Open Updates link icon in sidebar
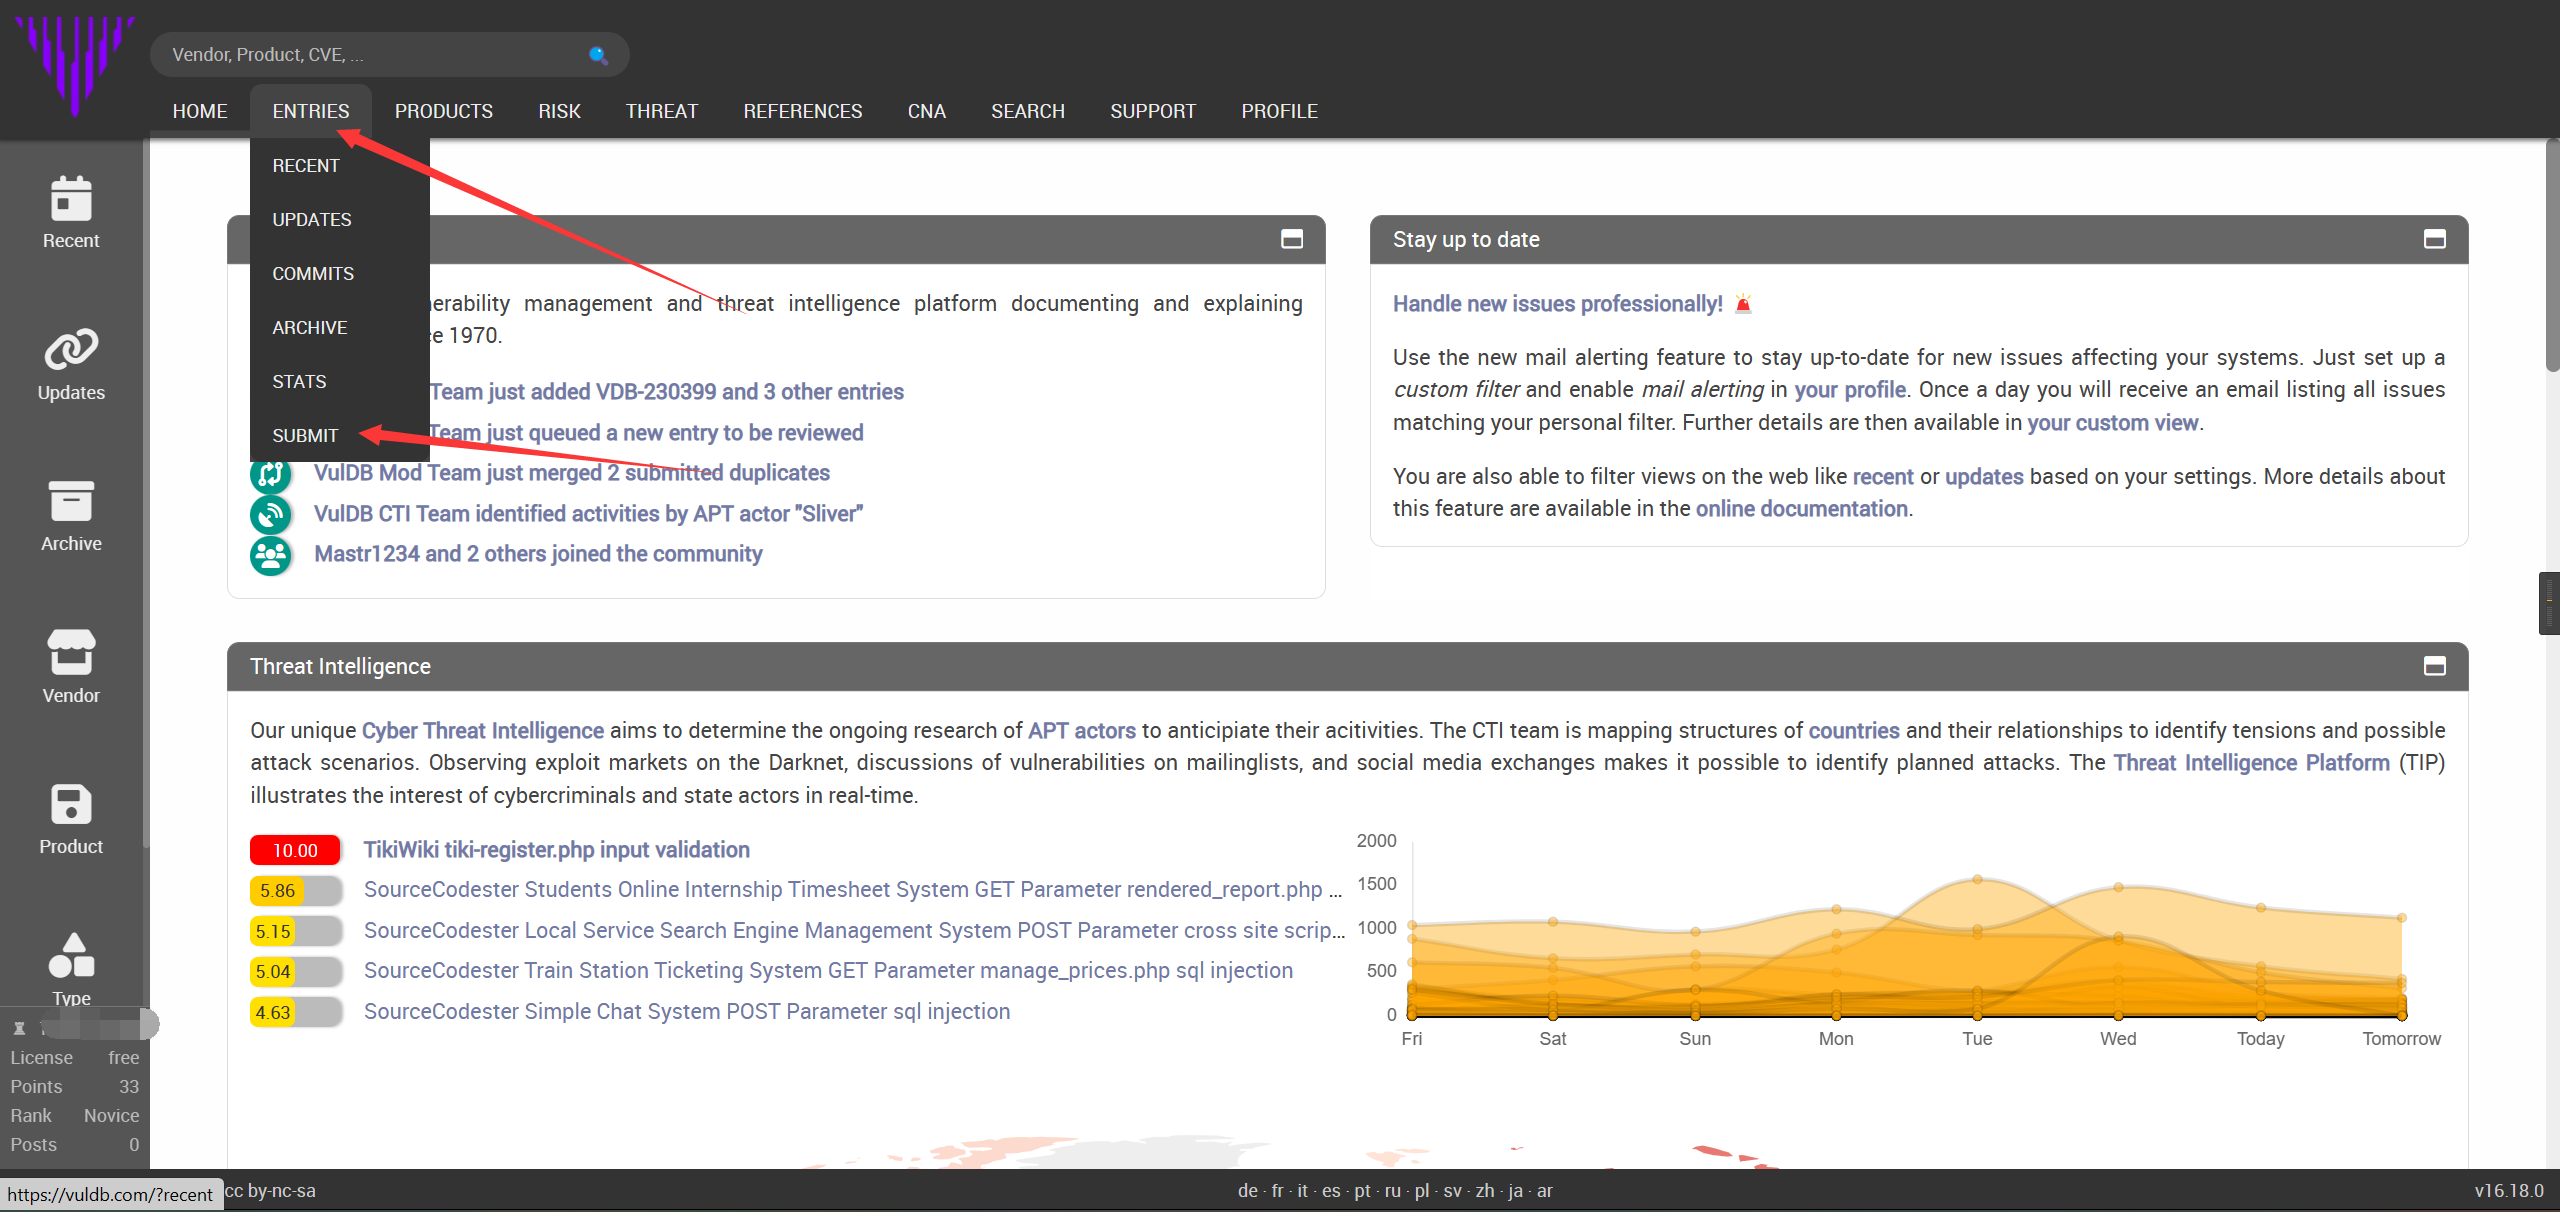 point(71,350)
